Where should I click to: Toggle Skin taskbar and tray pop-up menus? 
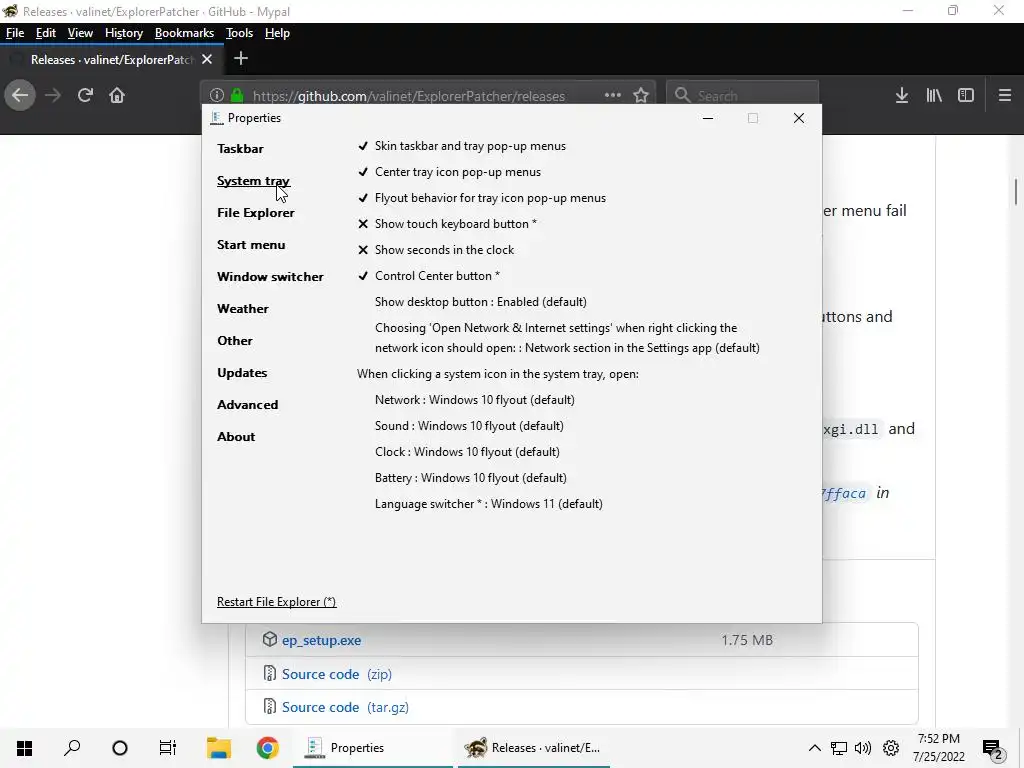[x=461, y=146]
